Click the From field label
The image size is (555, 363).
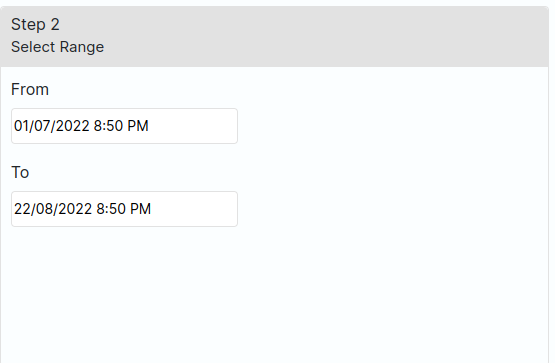[30, 89]
